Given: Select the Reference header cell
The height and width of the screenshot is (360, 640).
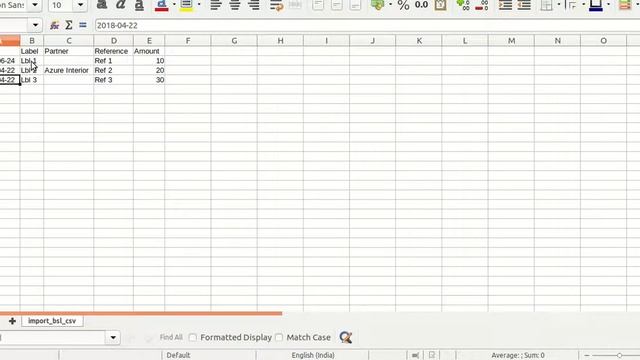Looking at the screenshot, I should click(113, 51).
